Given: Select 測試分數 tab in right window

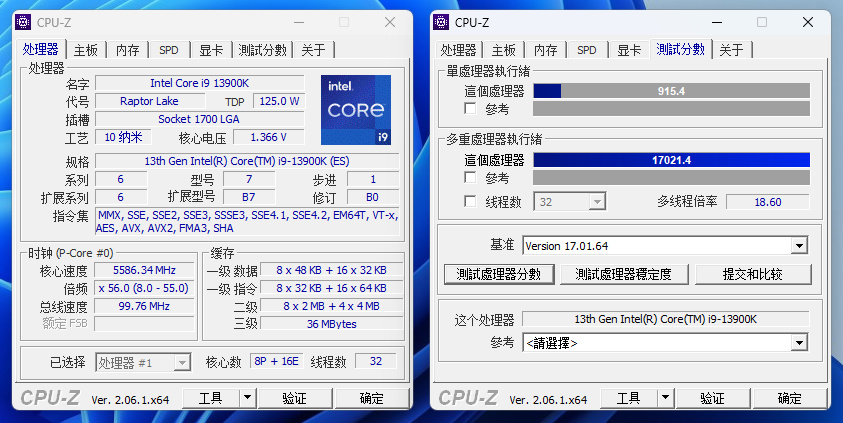Looking at the screenshot, I should (x=681, y=49).
